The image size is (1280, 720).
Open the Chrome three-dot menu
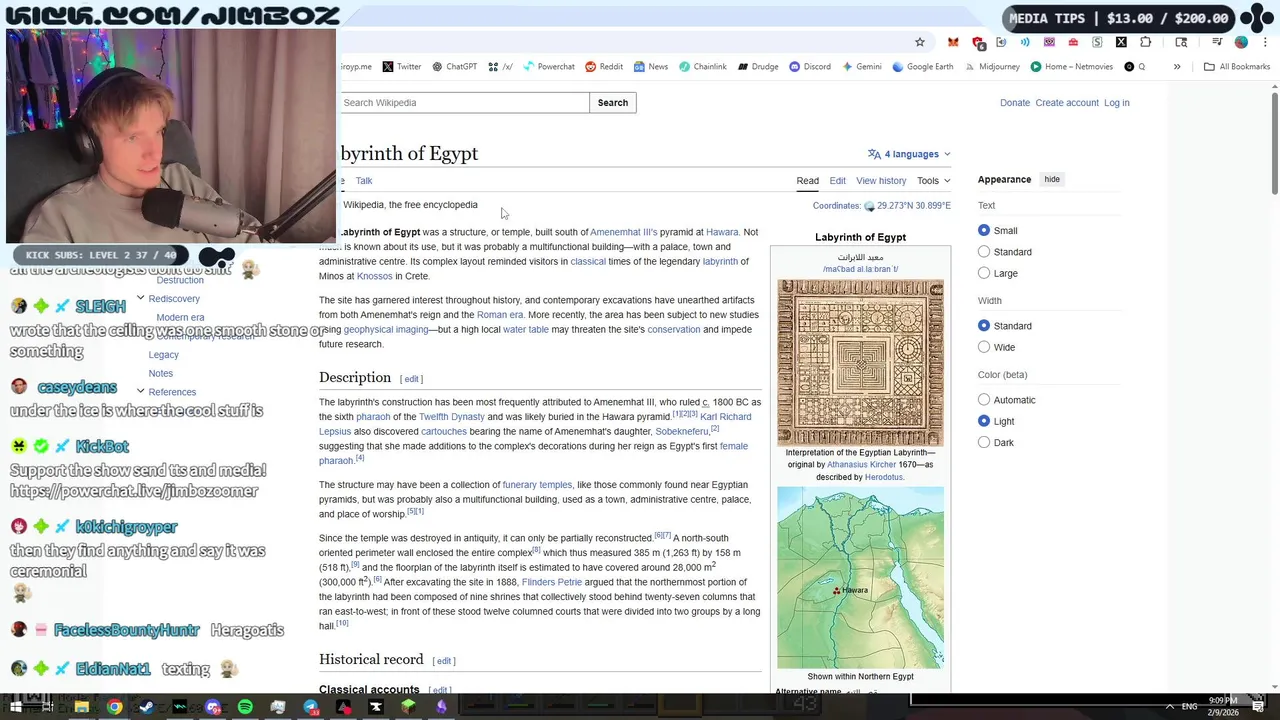click(1264, 42)
